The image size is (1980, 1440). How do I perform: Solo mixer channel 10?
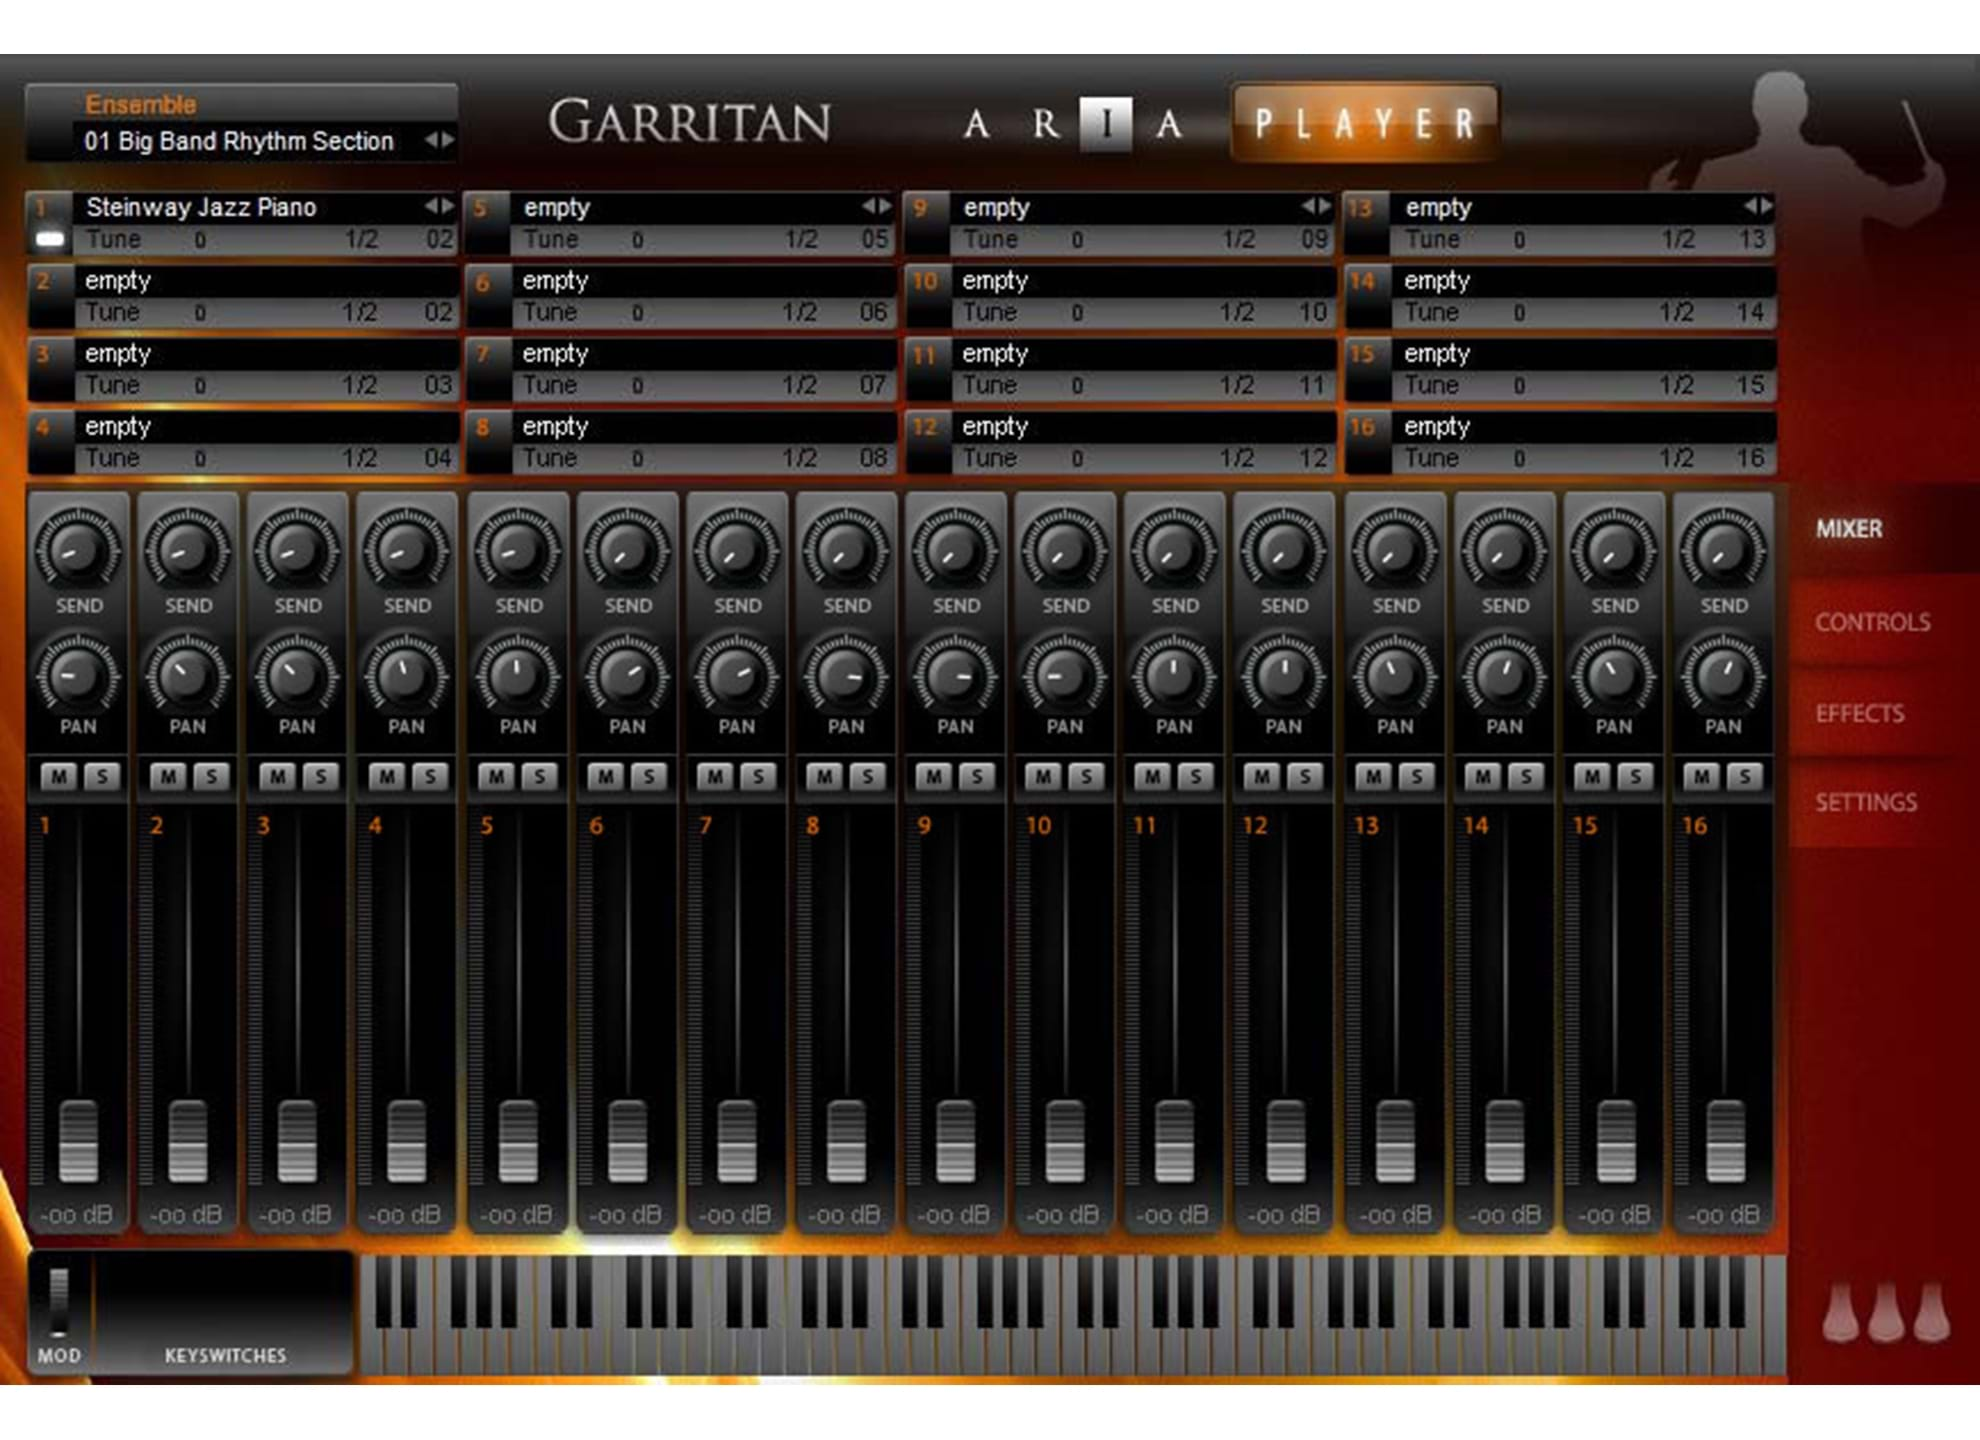click(1087, 776)
